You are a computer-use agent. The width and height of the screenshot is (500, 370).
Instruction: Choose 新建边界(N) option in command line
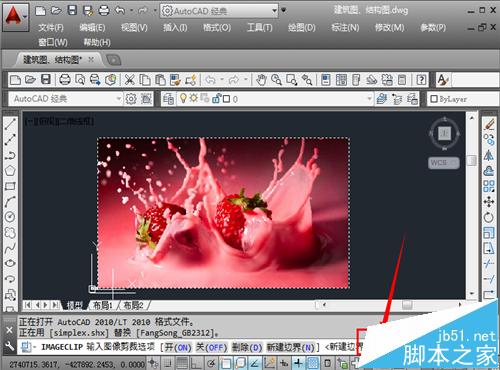click(x=291, y=347)
